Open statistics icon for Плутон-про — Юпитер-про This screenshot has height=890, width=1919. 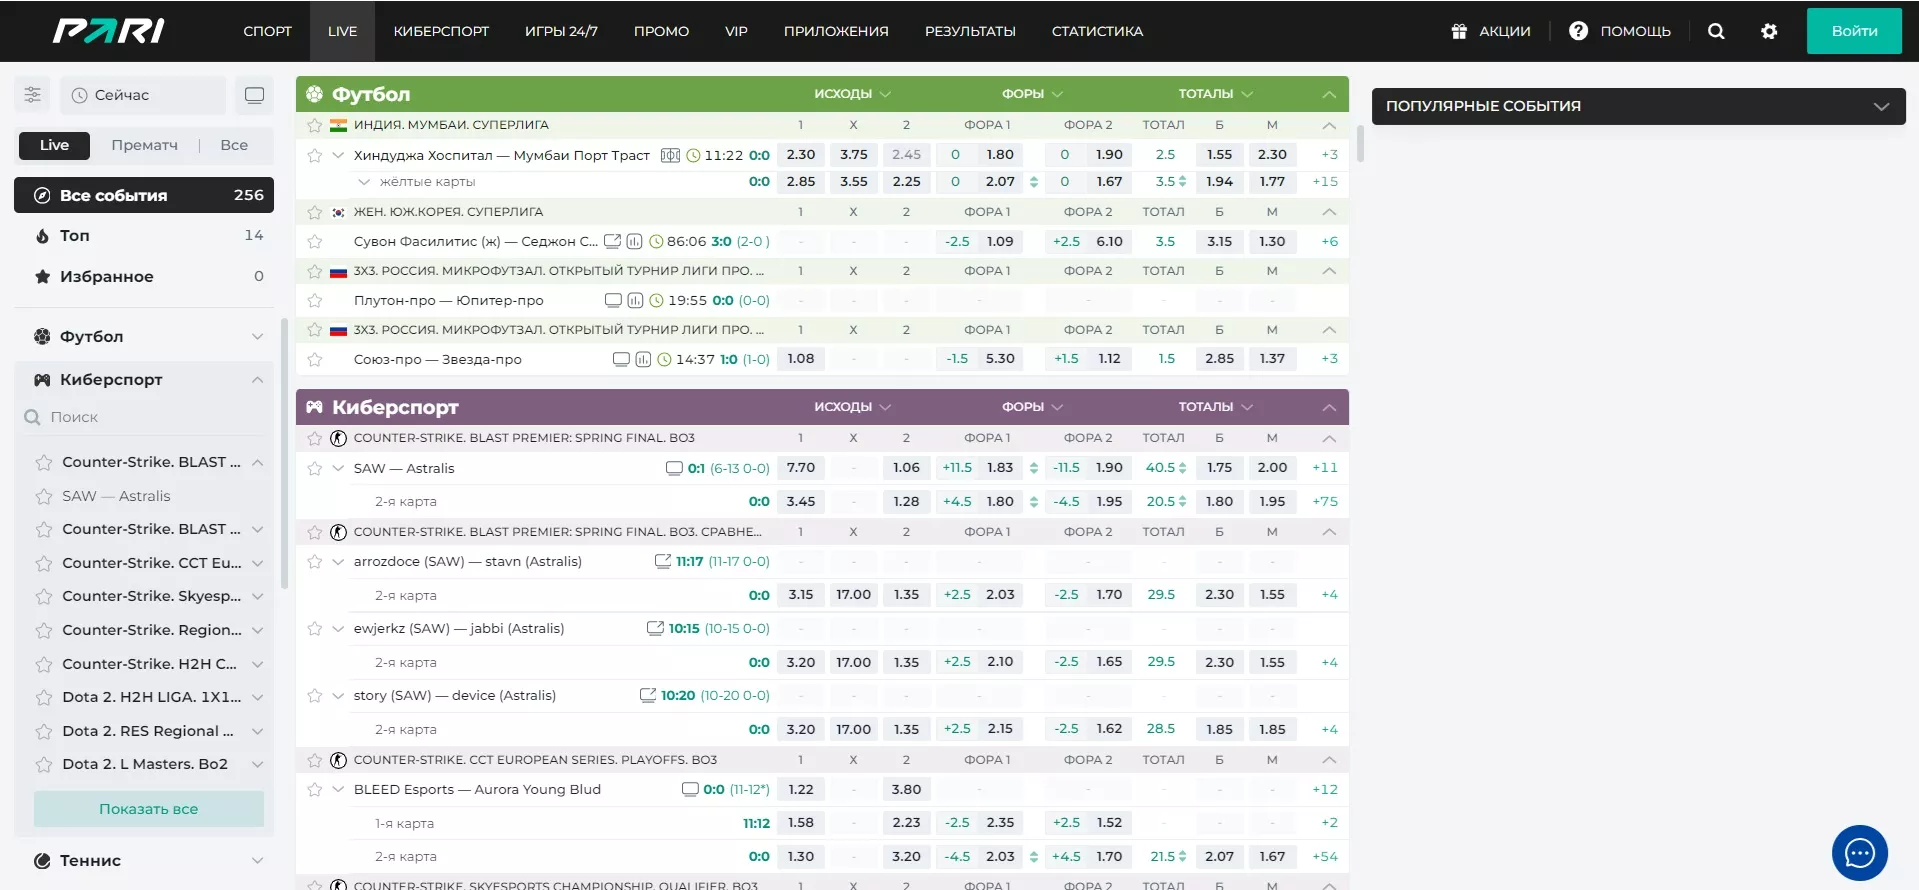click(635, 300)
